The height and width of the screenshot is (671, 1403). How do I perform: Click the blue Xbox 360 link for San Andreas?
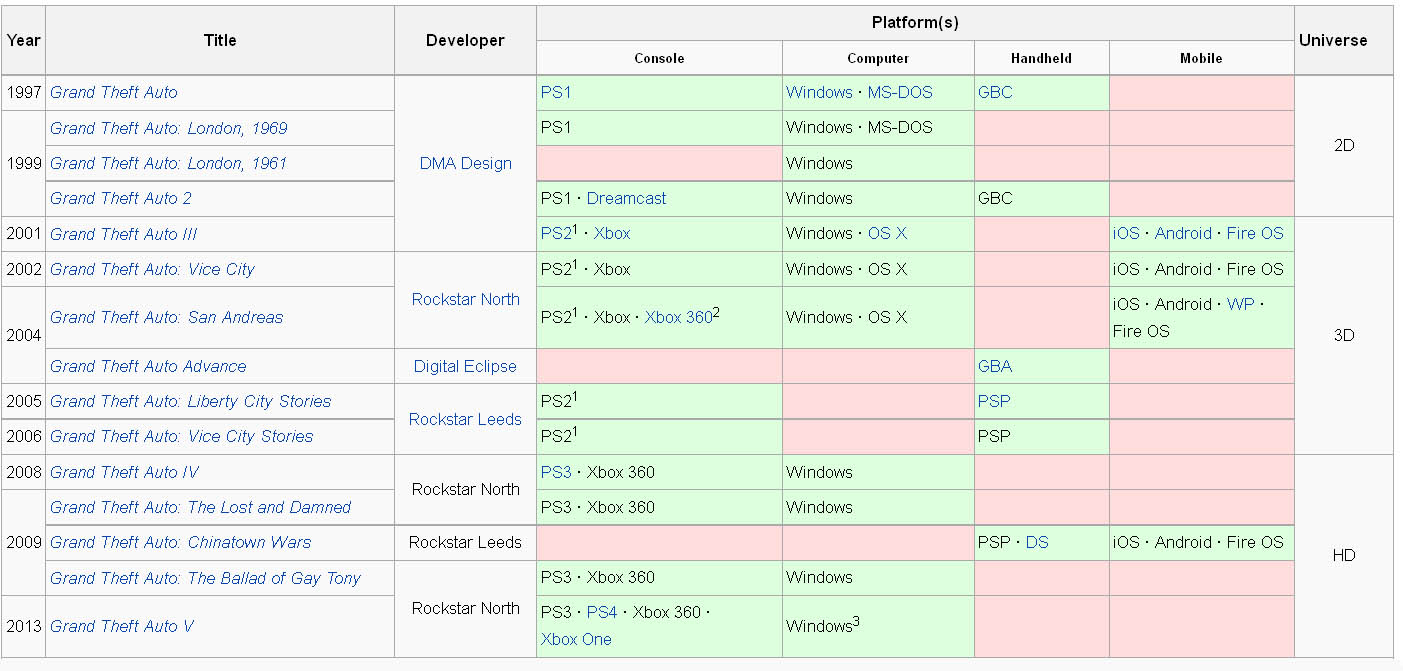click(x=678, y=317)
